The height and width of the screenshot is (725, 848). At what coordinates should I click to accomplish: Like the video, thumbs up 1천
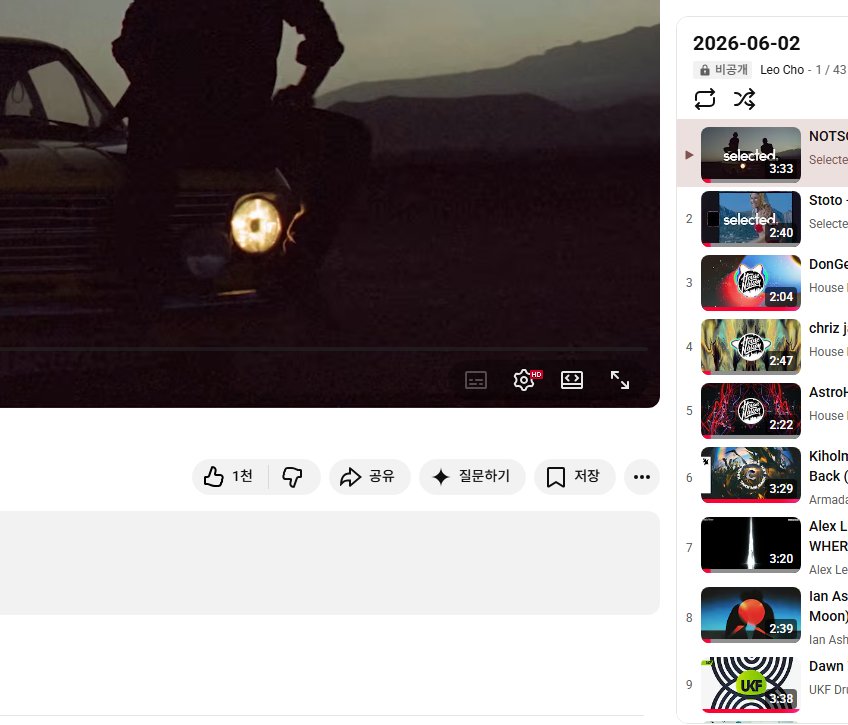pos(230,477)
